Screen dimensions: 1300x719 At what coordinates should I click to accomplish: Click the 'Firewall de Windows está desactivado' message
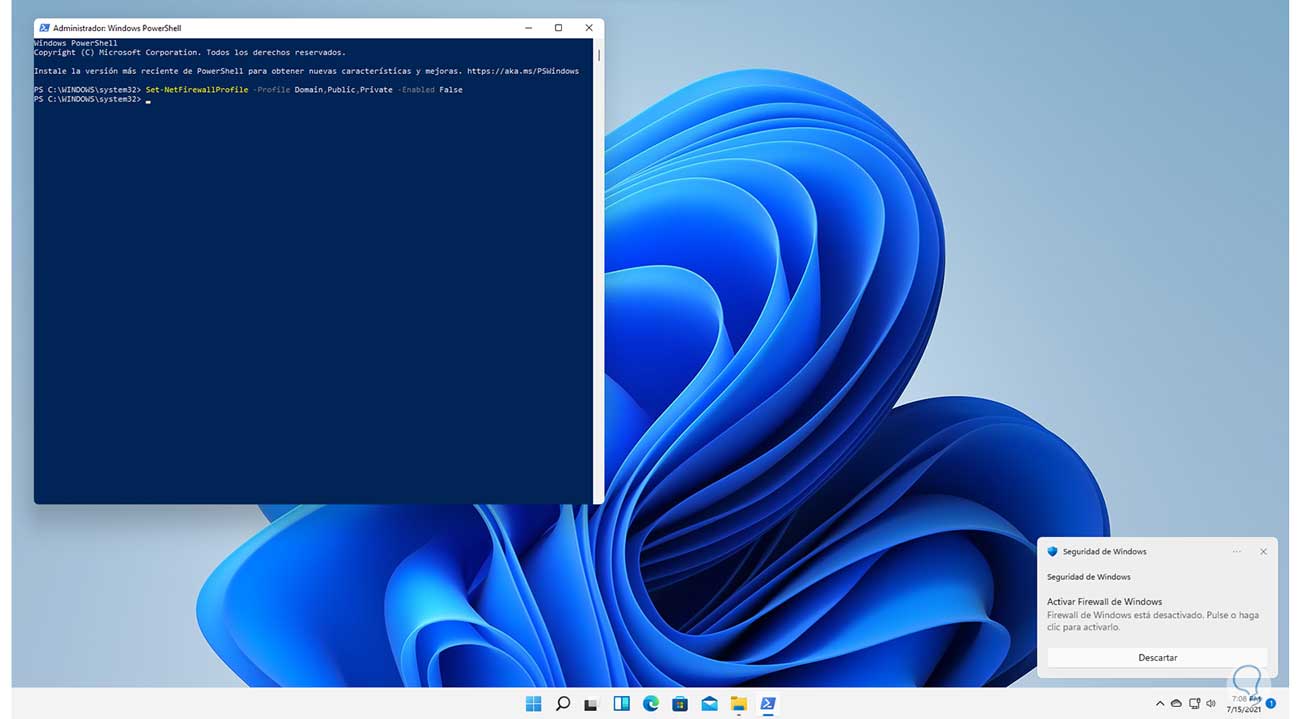[x=1153, y=621]
